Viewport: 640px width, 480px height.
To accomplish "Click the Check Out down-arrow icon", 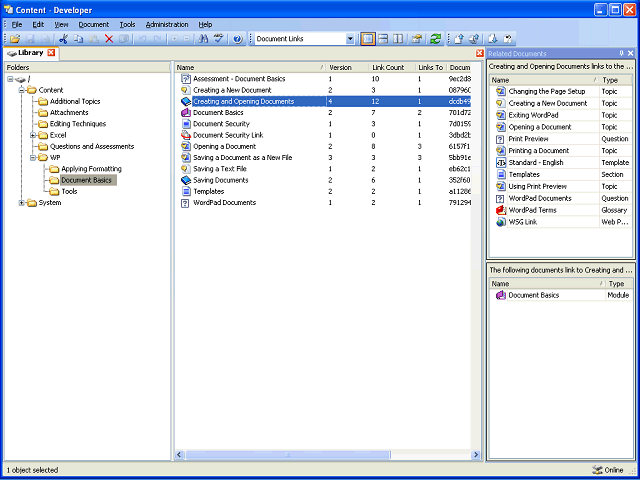I will (493, 39).
